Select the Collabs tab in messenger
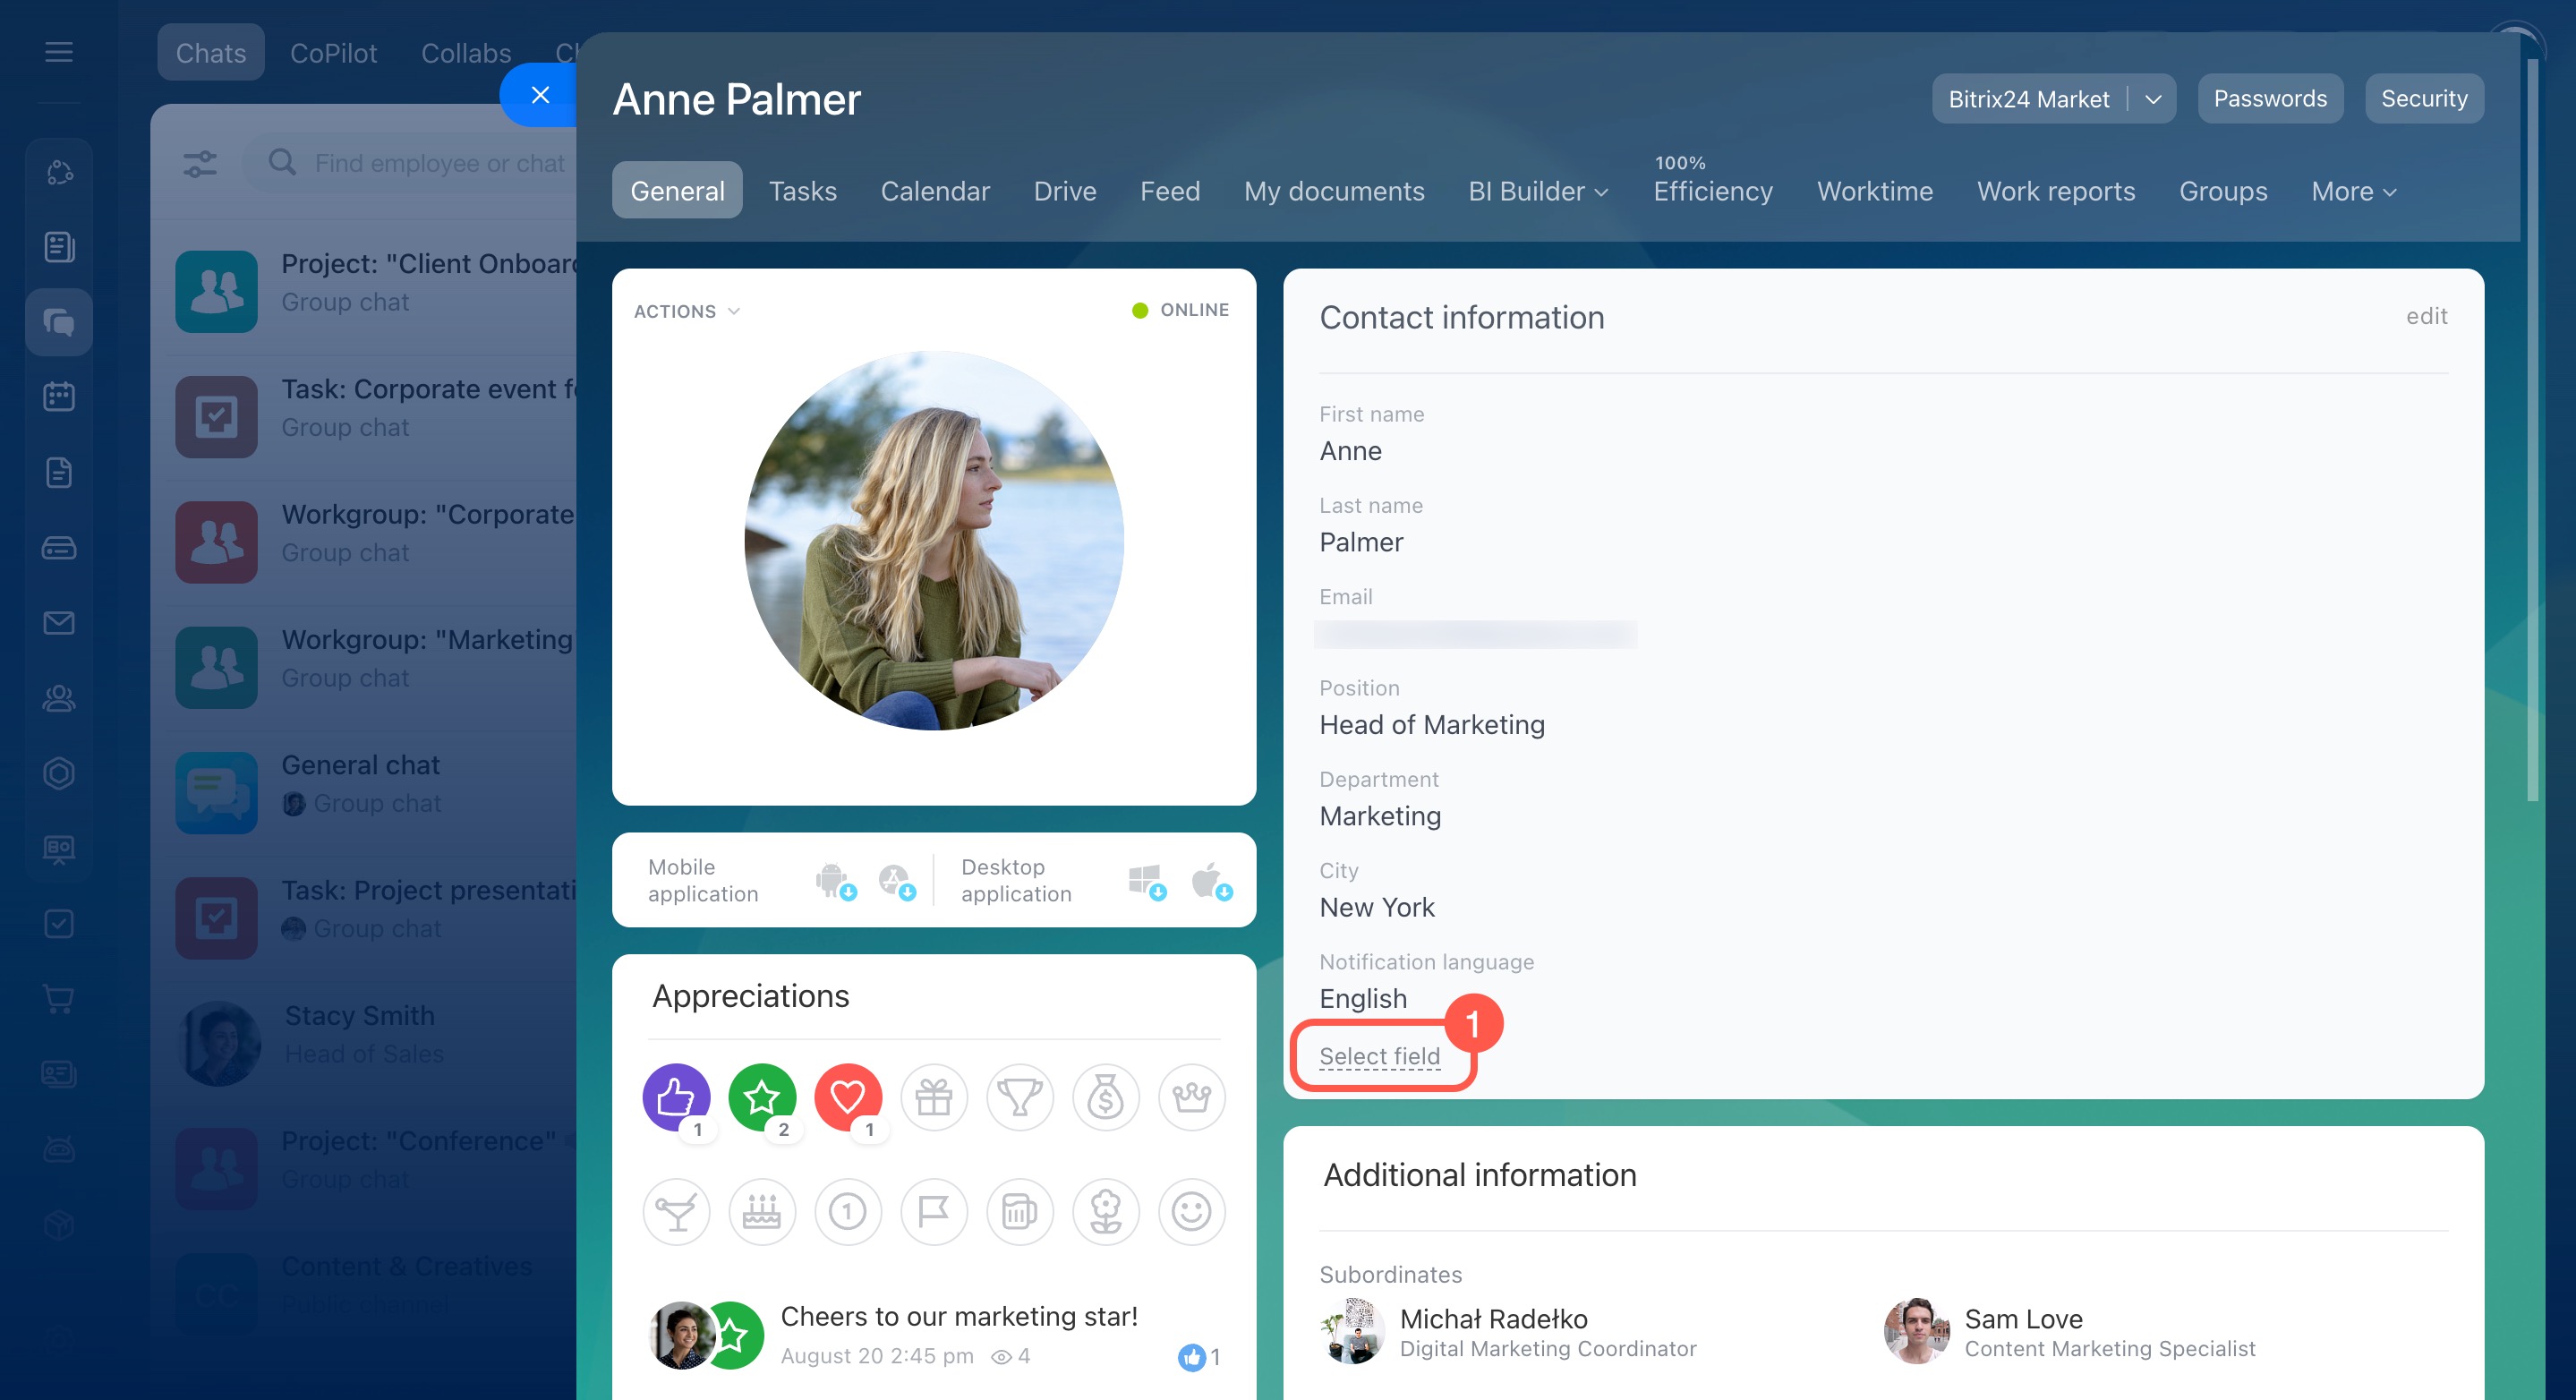The image size is (2576, 1400). coord(466,52)
